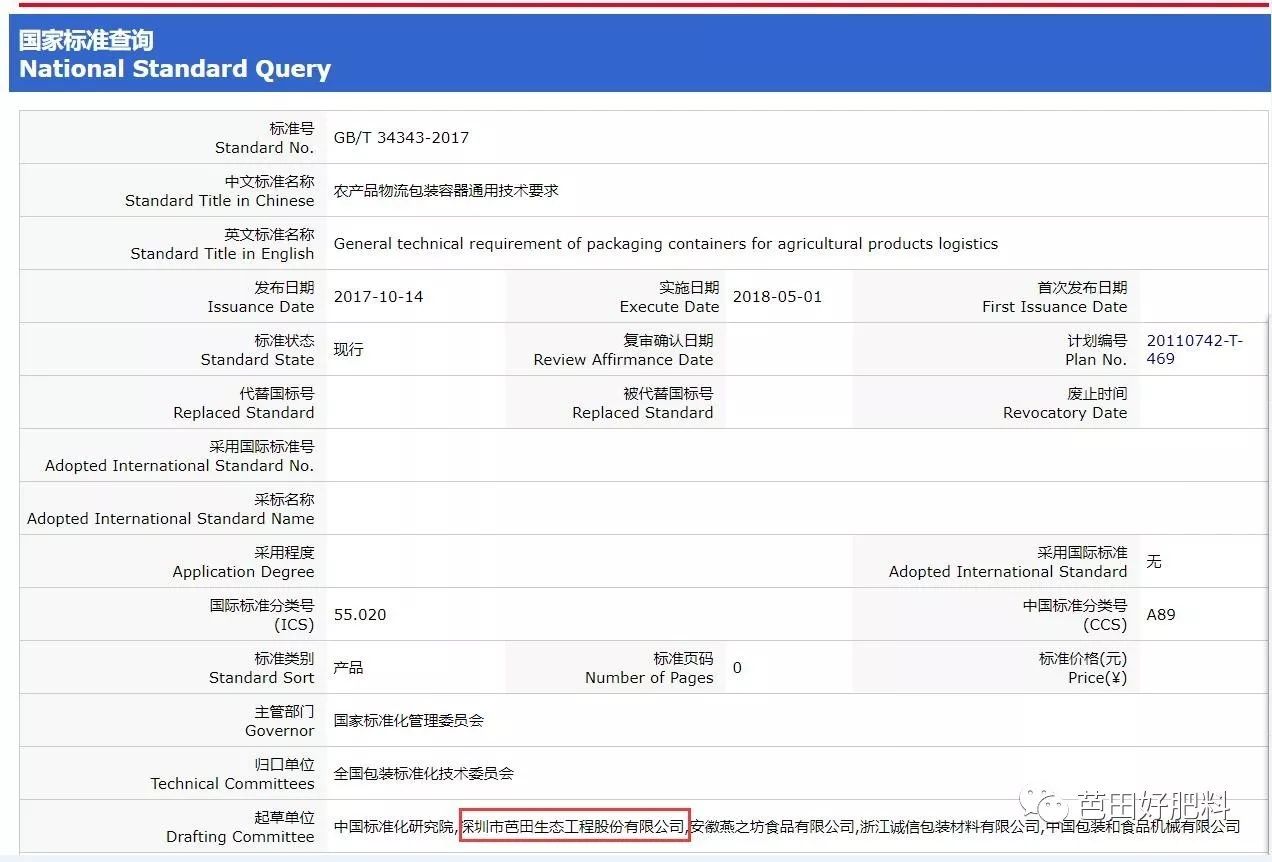The height and width of the screenshot is (862, 1272).
Task: Click the Drafting Committee label
Action: (240, 827)
